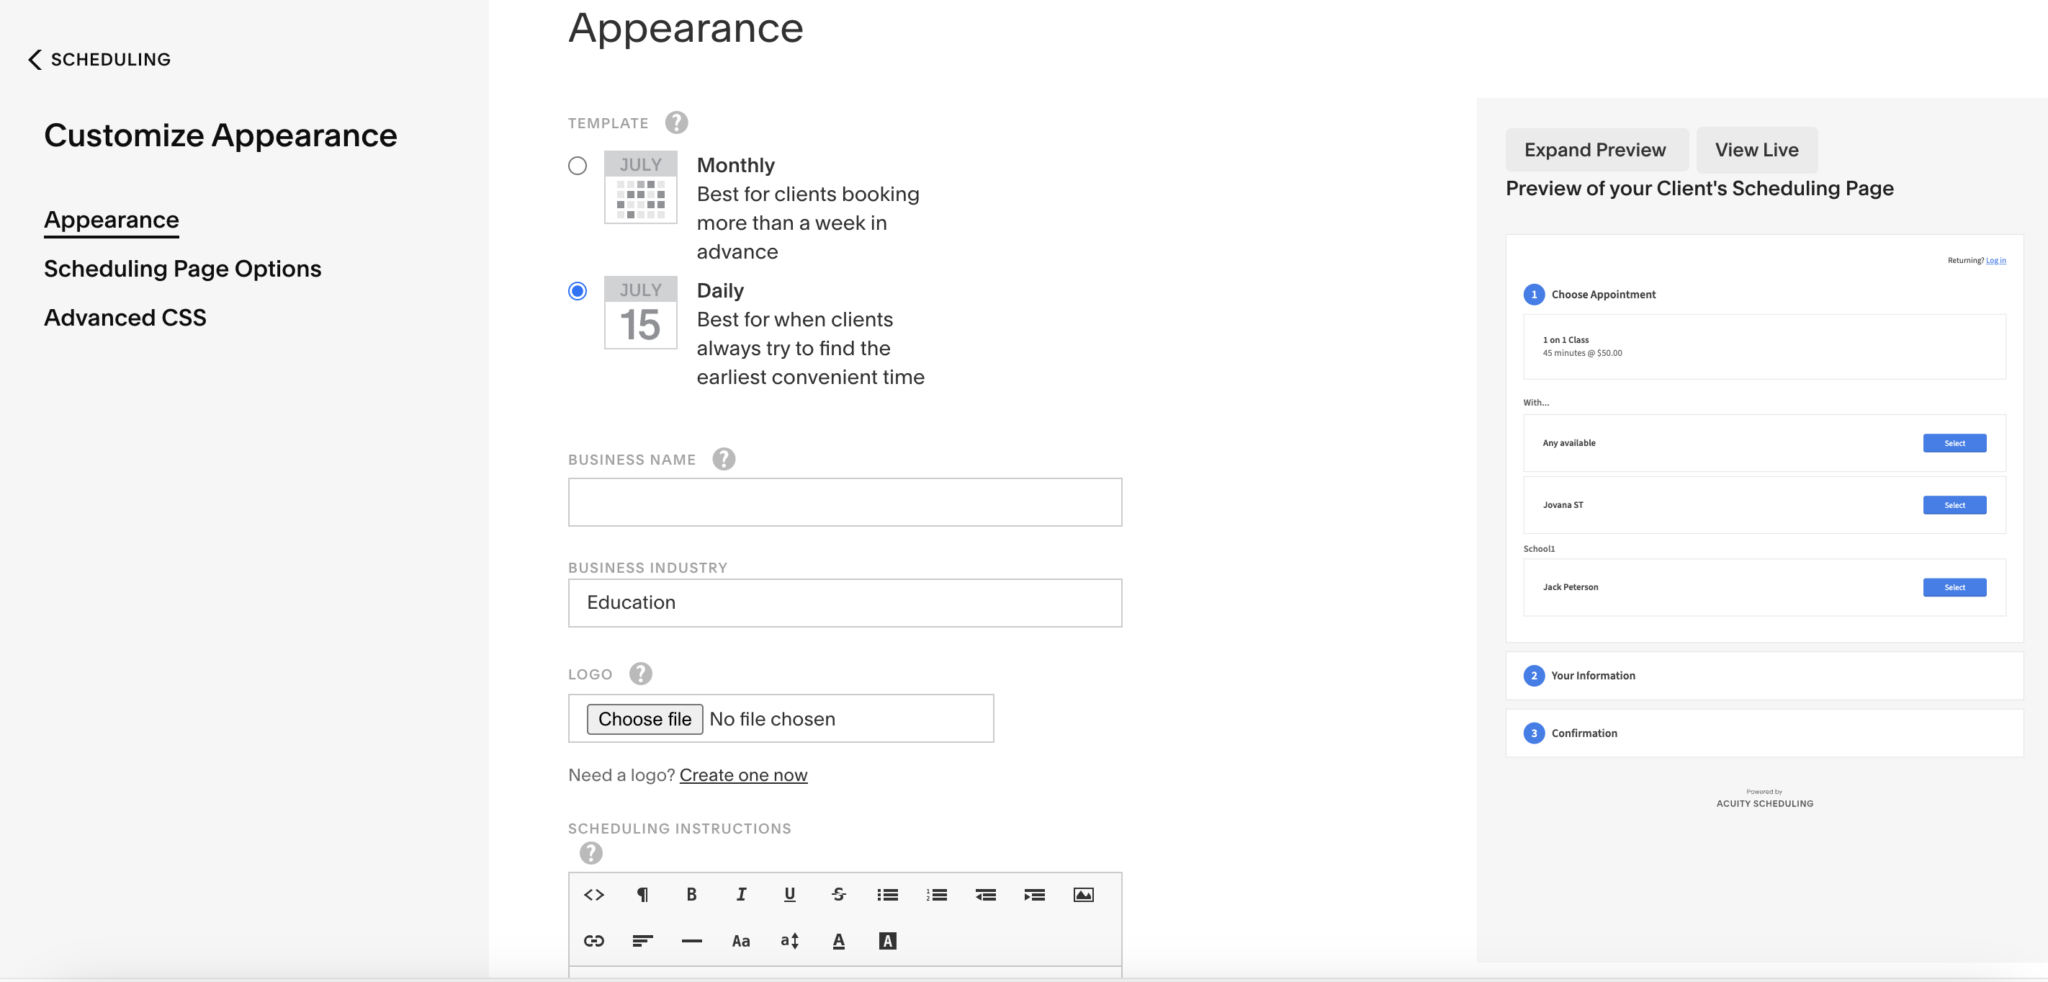Select the Monthly template
This screenshot has height=982, width=2048.
click(577, 165)
